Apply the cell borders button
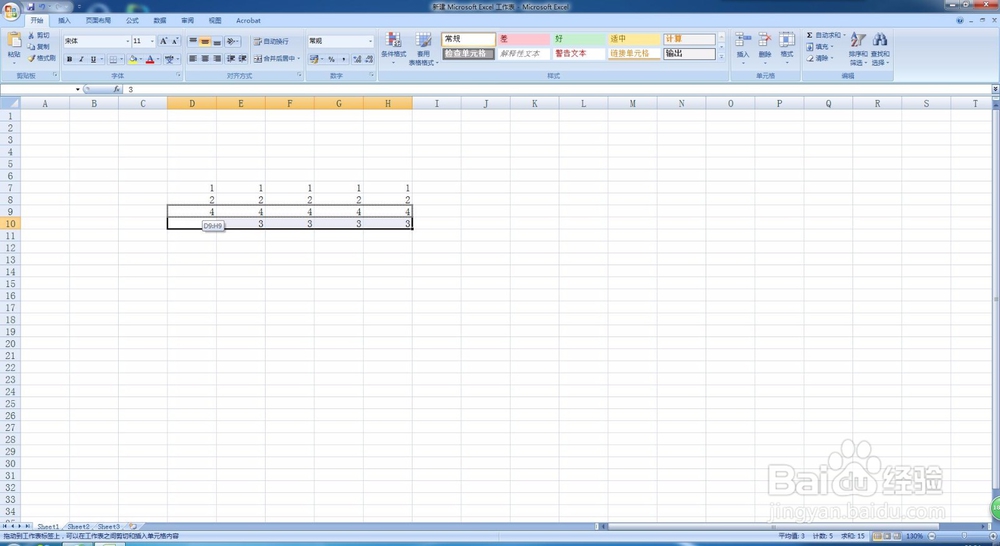Image resolution: width=1000 pixels, height=546 pixels. (113, 59)
